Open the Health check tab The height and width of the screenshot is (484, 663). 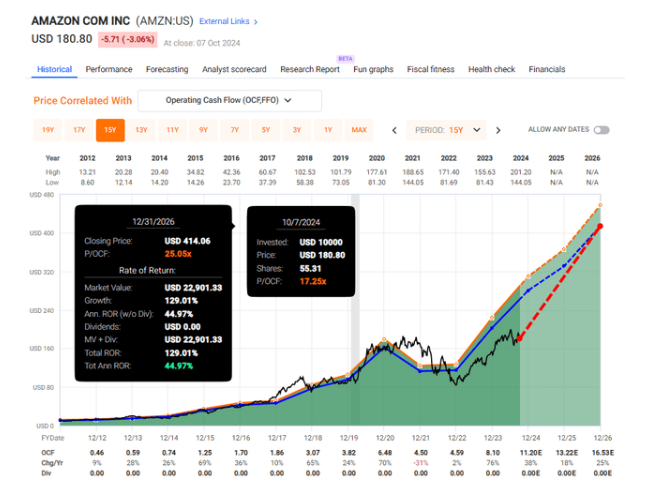[491, 69]
